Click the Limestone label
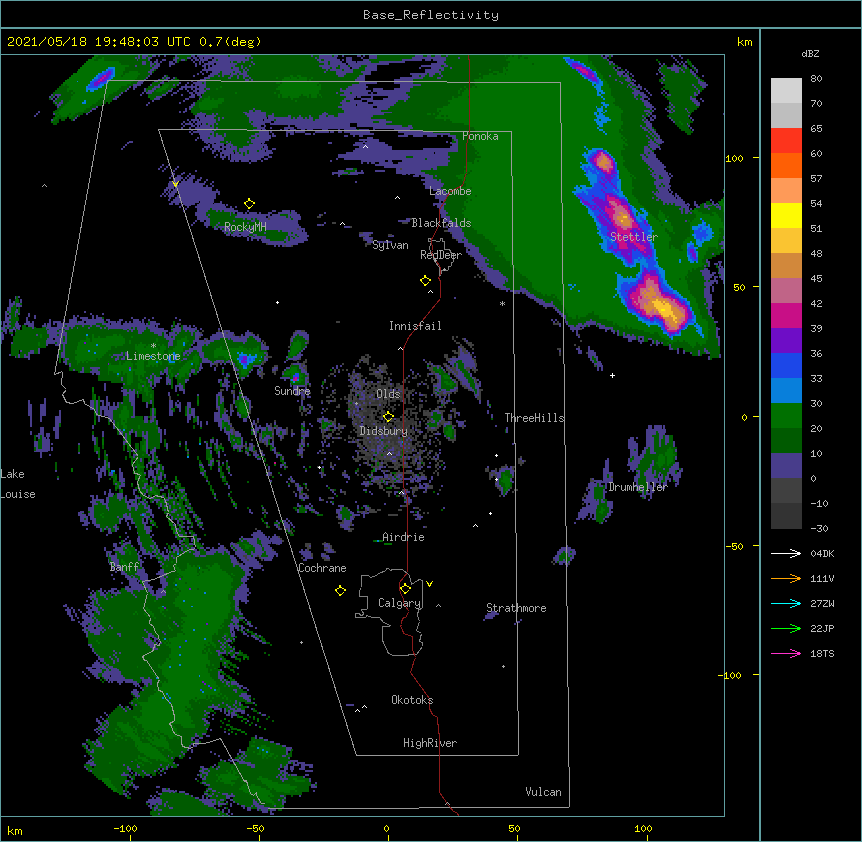The image size is (862, 842). pos(153,356)
